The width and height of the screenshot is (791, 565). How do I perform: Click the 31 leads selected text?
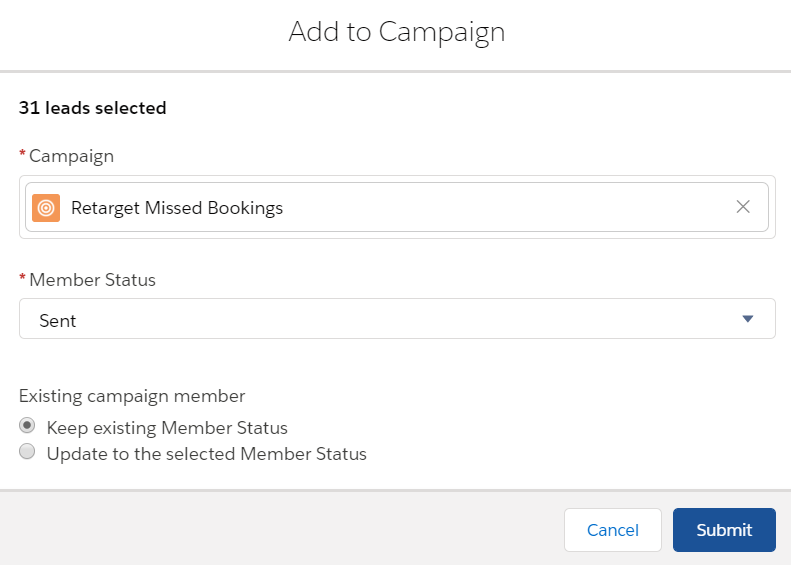(92, 108)
